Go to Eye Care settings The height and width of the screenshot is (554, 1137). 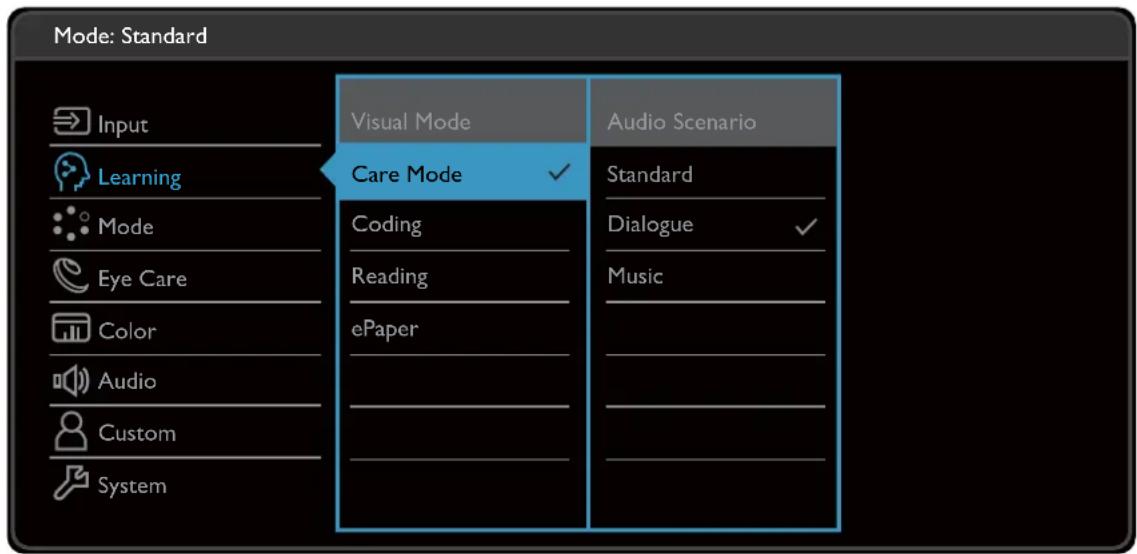142,278
